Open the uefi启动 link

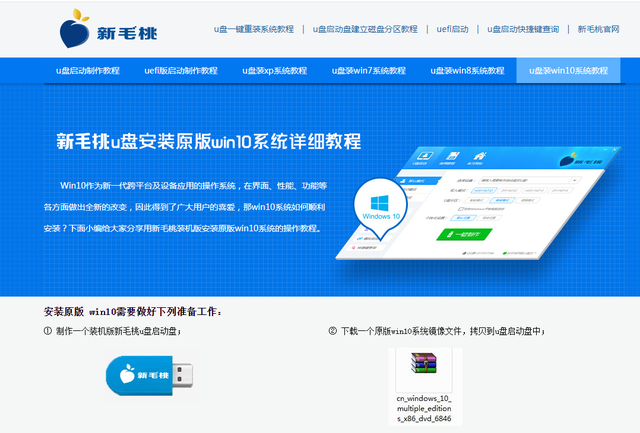(x=452, y=29)
